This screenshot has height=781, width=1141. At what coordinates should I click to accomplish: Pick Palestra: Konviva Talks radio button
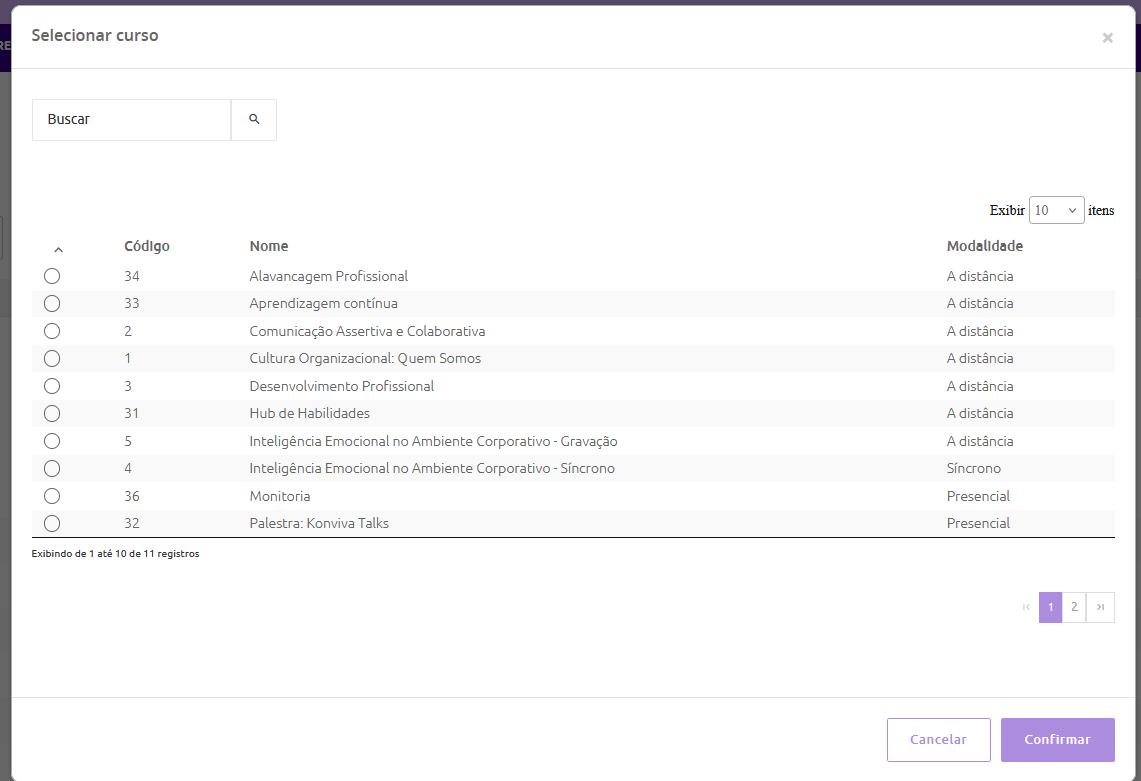coord(52,523)
